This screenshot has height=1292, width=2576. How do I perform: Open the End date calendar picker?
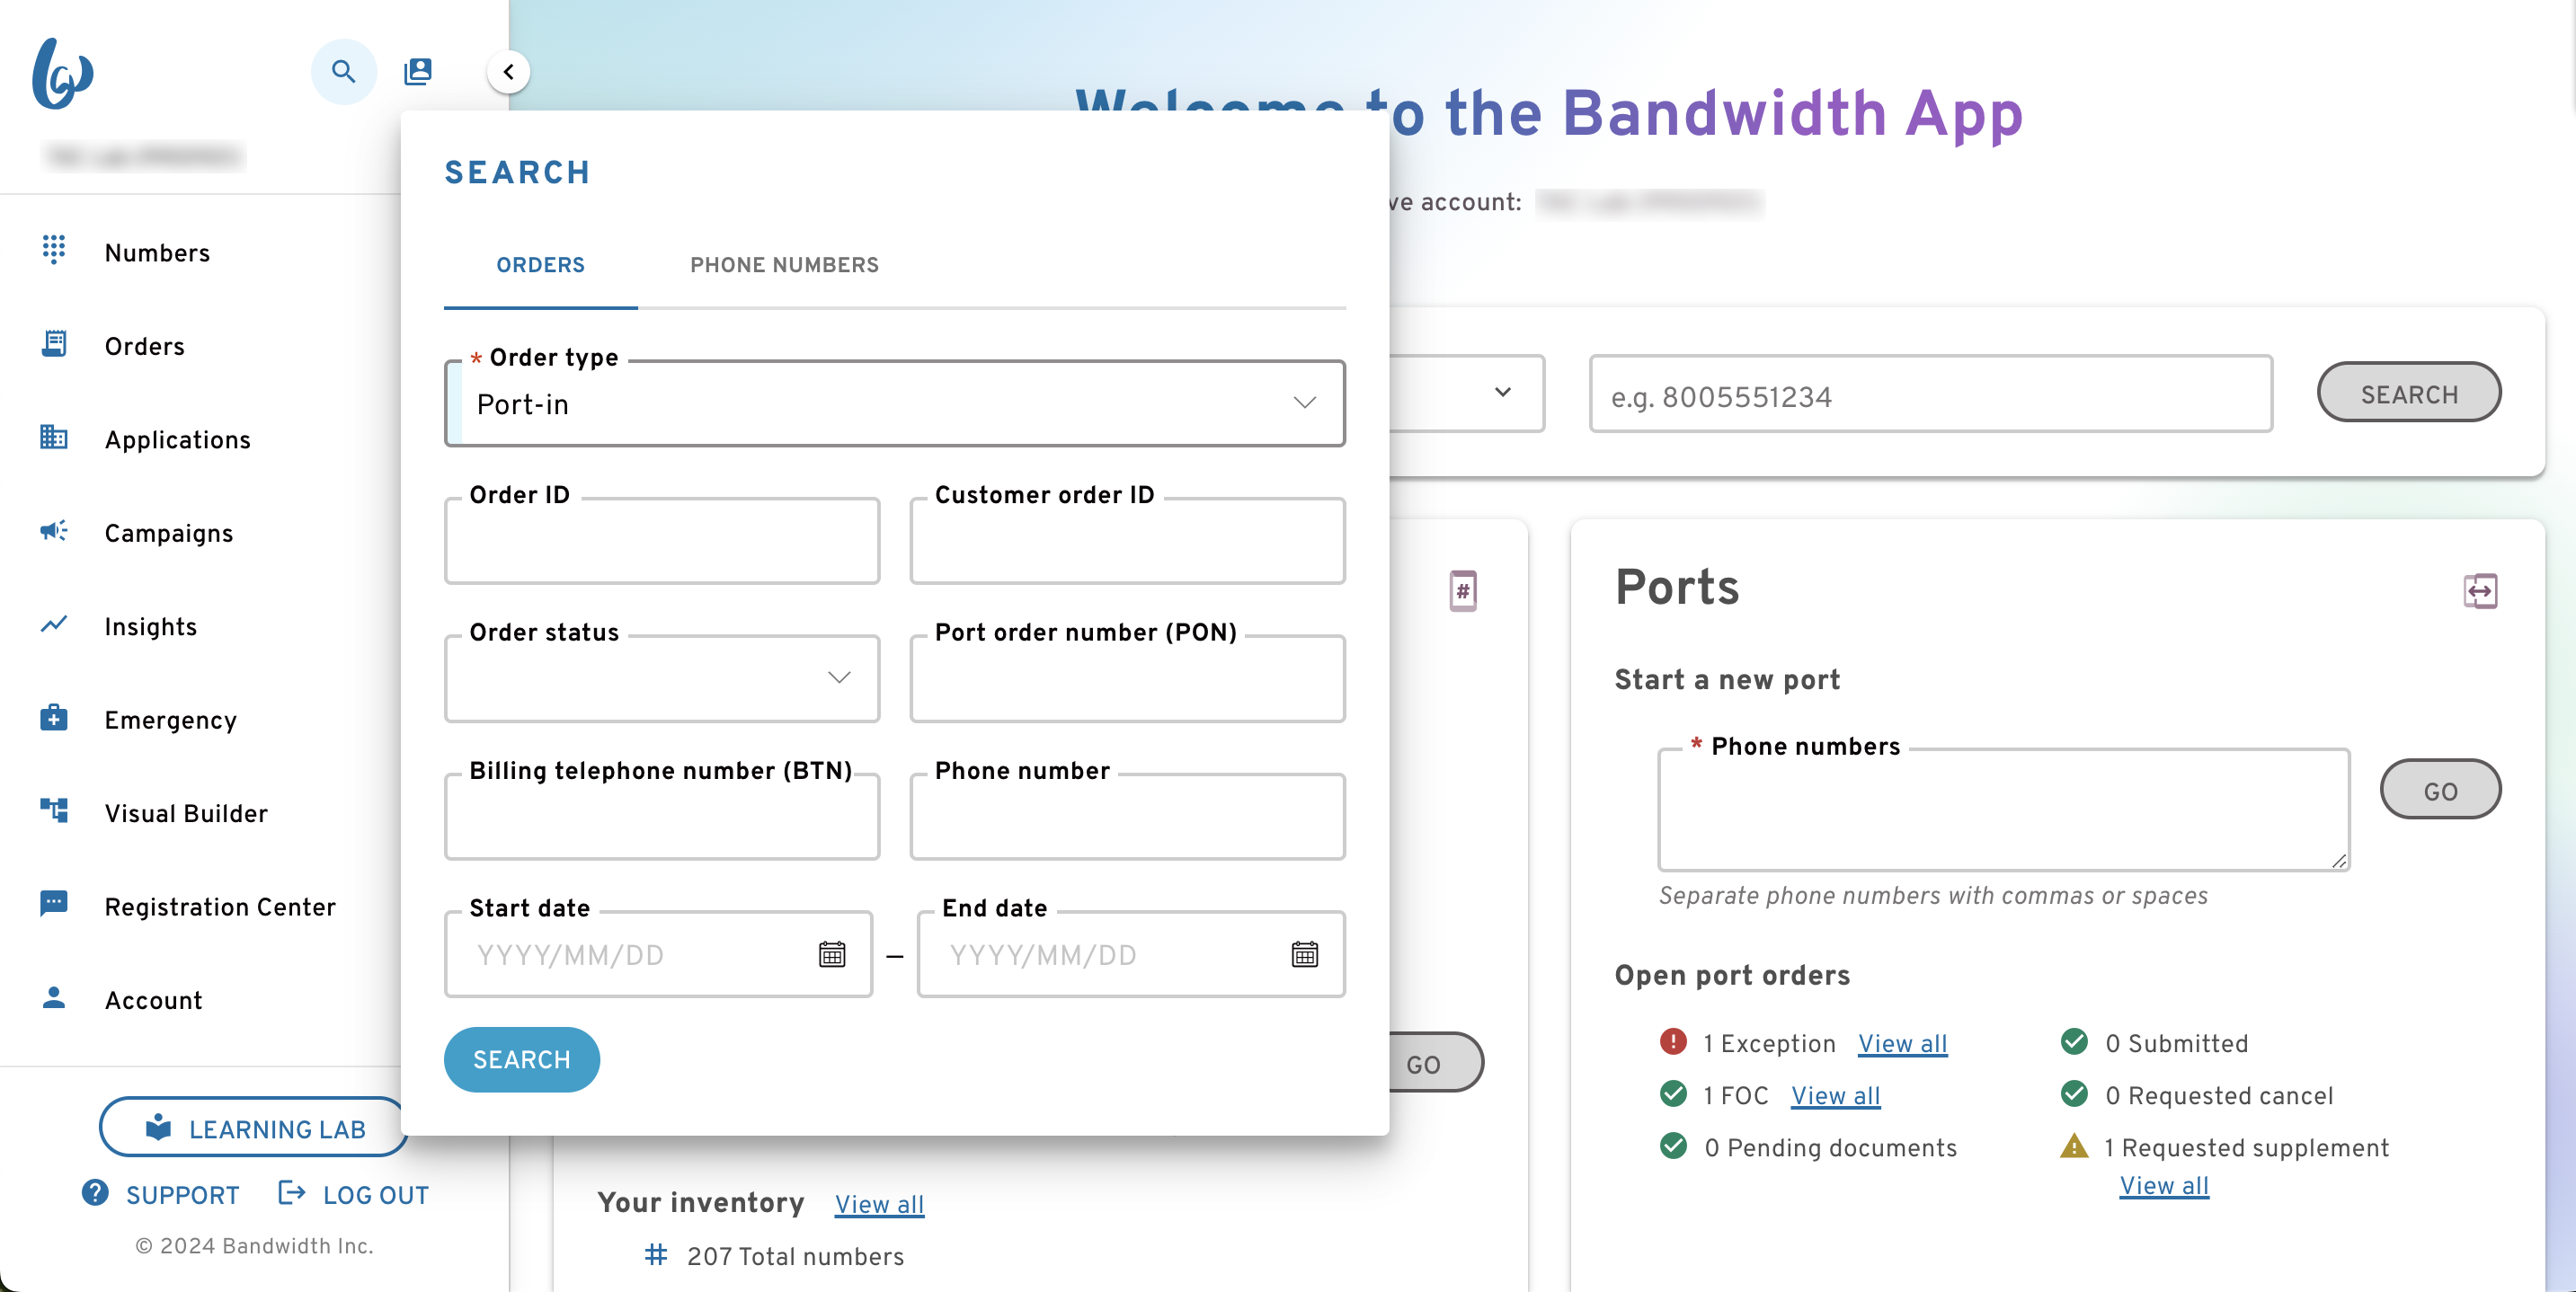[1305, 955]
